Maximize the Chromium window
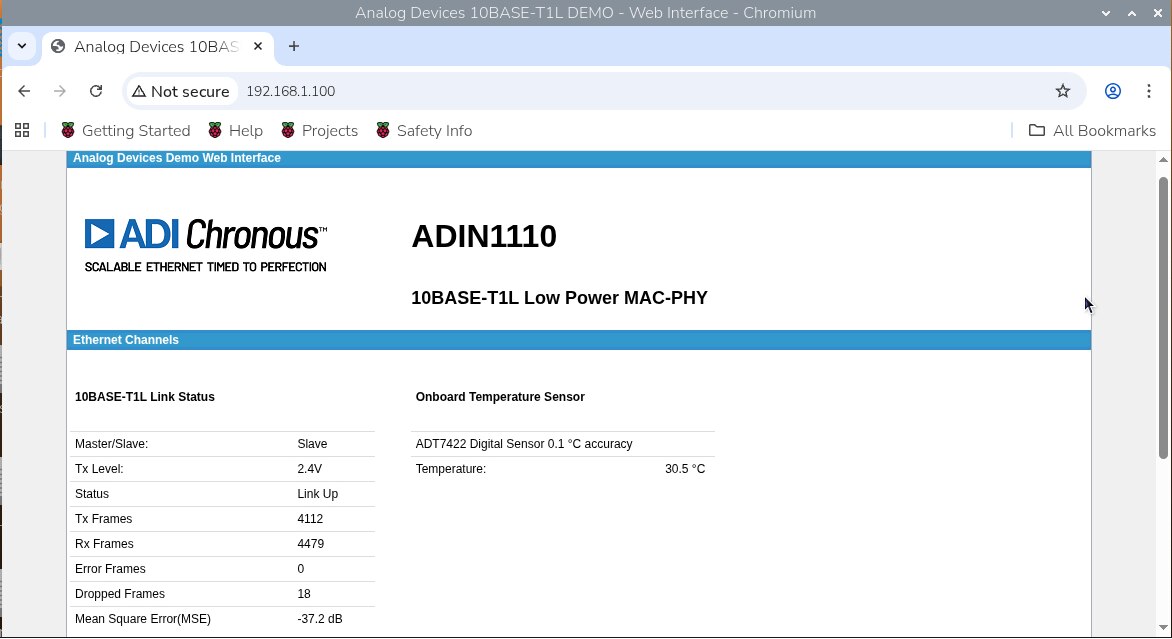1172x639 pixels. [1132, 13]
